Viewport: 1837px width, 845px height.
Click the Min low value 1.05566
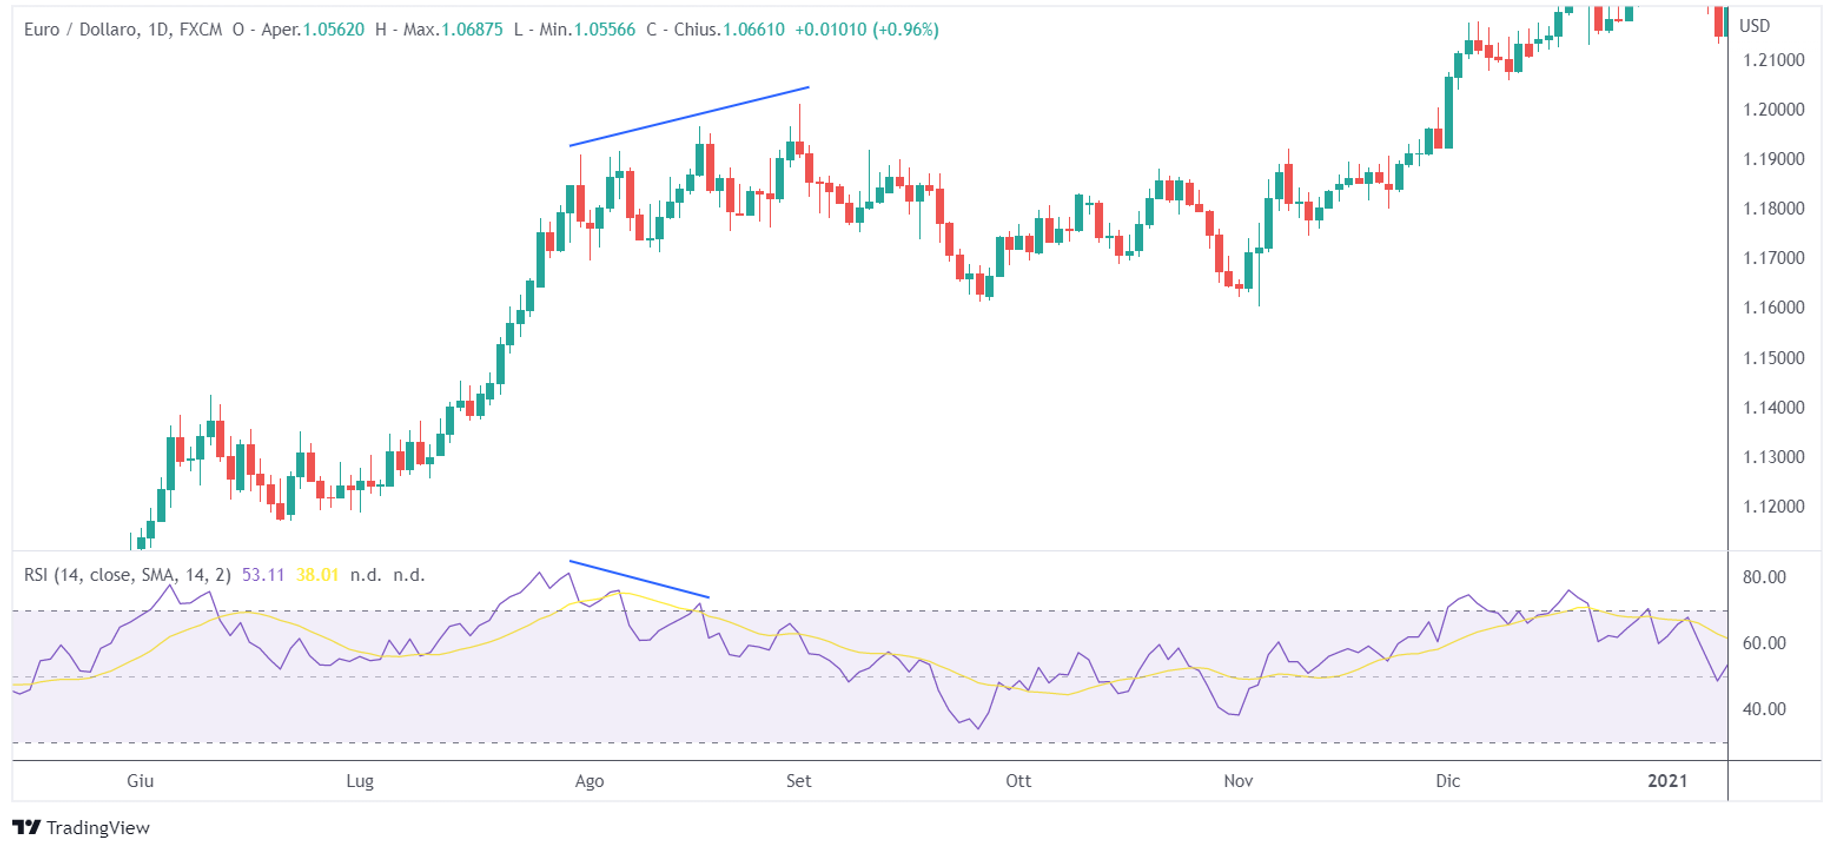click(x=604, y=30)
